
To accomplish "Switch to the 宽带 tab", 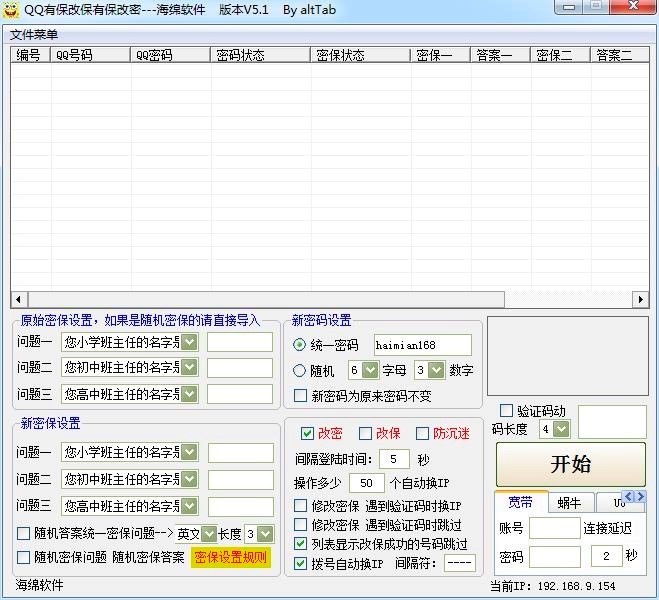I will [x=520, y=502].
